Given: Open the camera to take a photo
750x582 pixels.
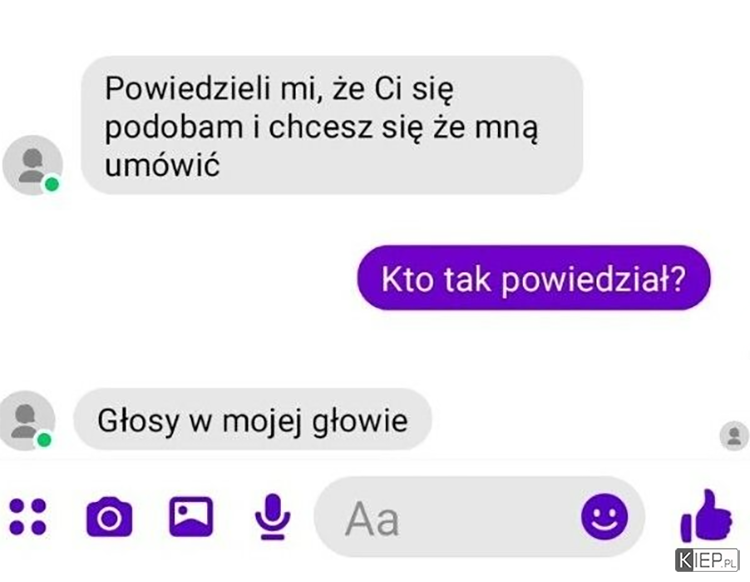Looking at the screenshot, I should [110, 517].
